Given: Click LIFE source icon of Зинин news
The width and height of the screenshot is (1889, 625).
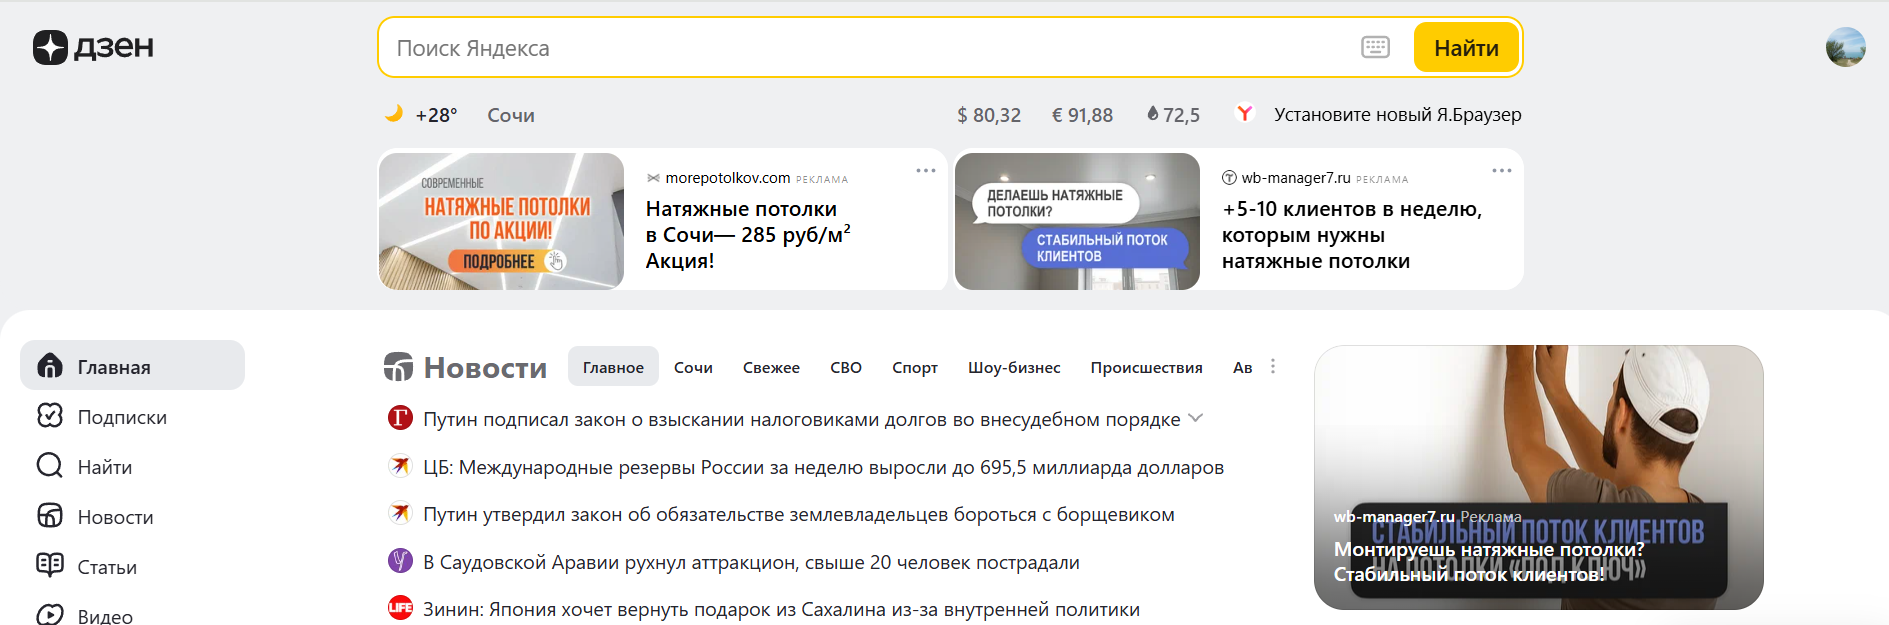Looking at the screenshot, I should [x=400, y=608].
